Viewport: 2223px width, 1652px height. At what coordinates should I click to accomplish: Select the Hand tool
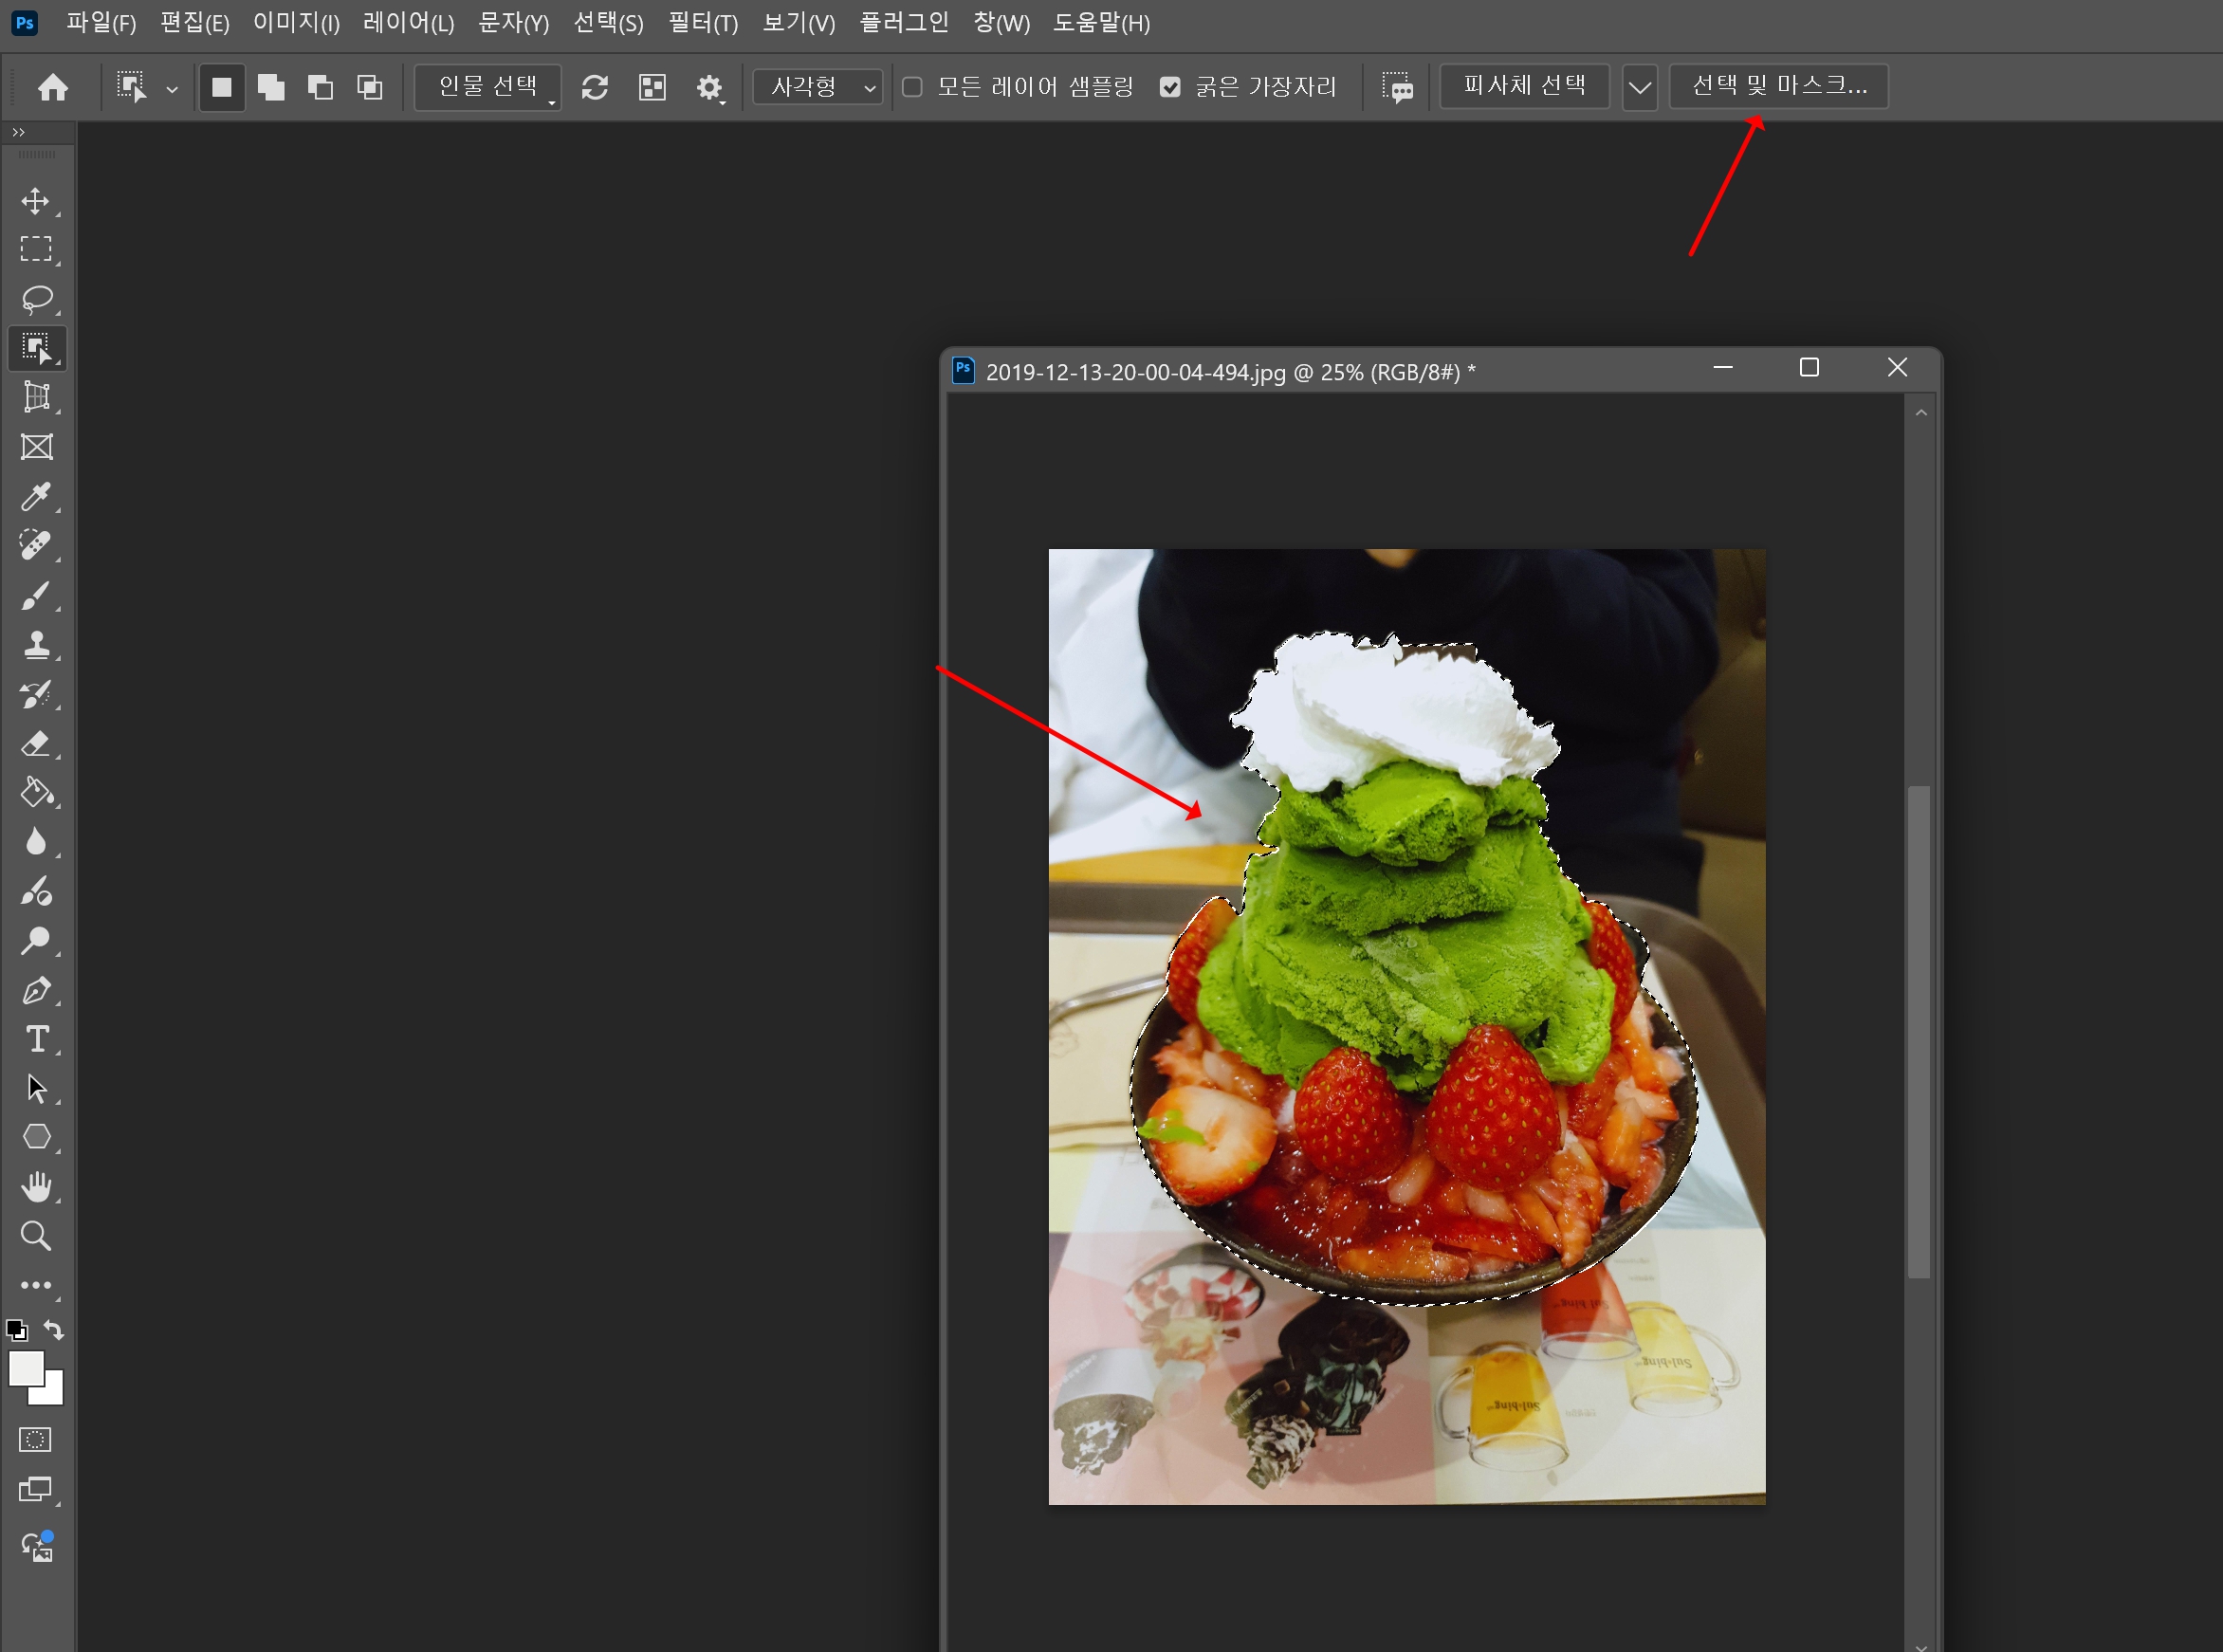click(x=37, y=1187)
